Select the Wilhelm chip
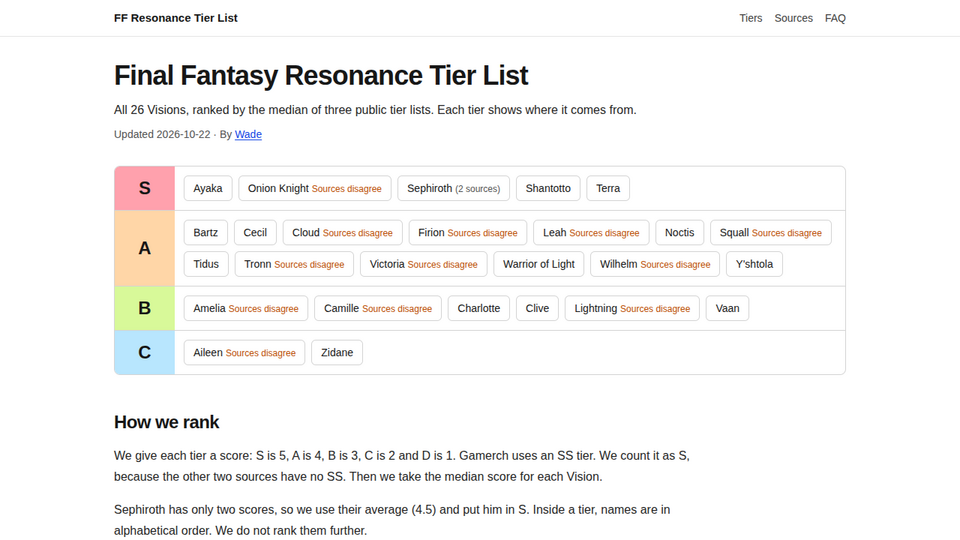 coord(655,264)
